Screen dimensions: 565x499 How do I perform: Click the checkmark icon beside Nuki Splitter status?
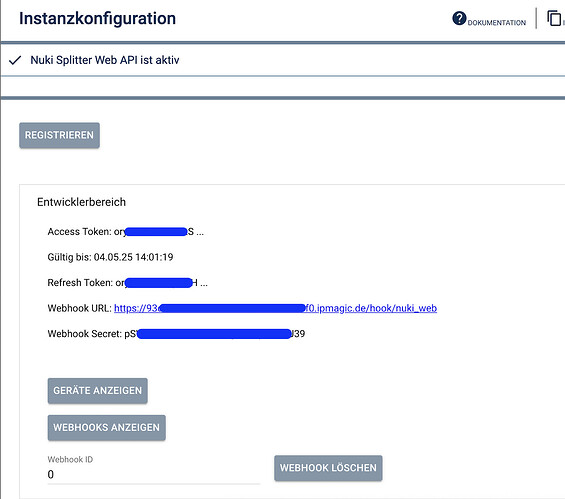point(15,60)
